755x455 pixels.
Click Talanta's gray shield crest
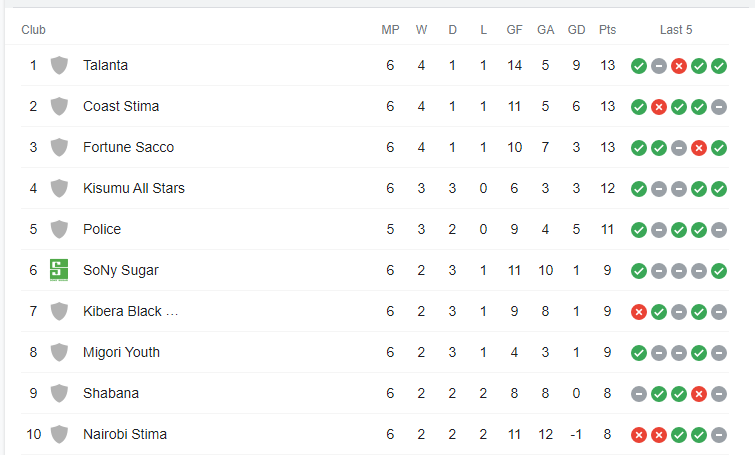click(59, 65)
